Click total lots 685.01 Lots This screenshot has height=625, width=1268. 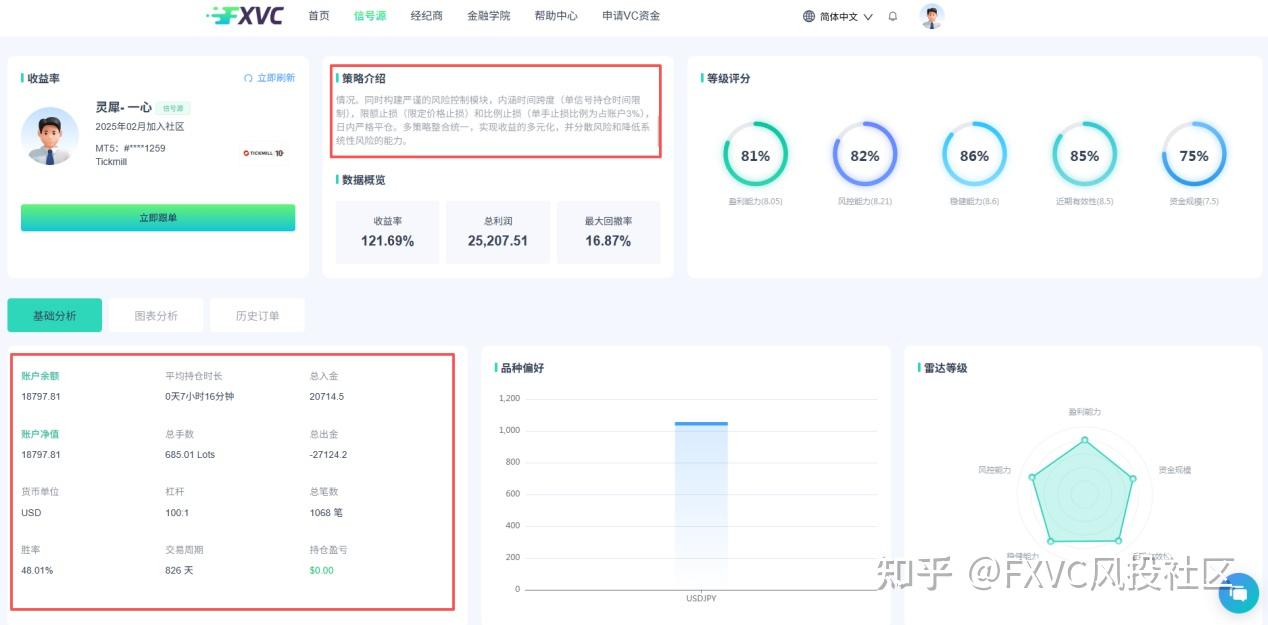tap(190, 455)
